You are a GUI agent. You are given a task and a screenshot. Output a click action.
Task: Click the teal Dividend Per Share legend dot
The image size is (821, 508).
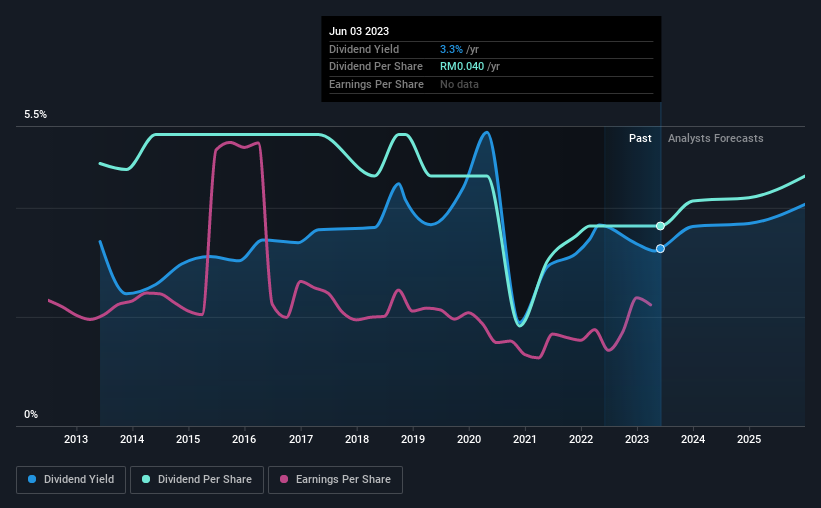point(146,479)
